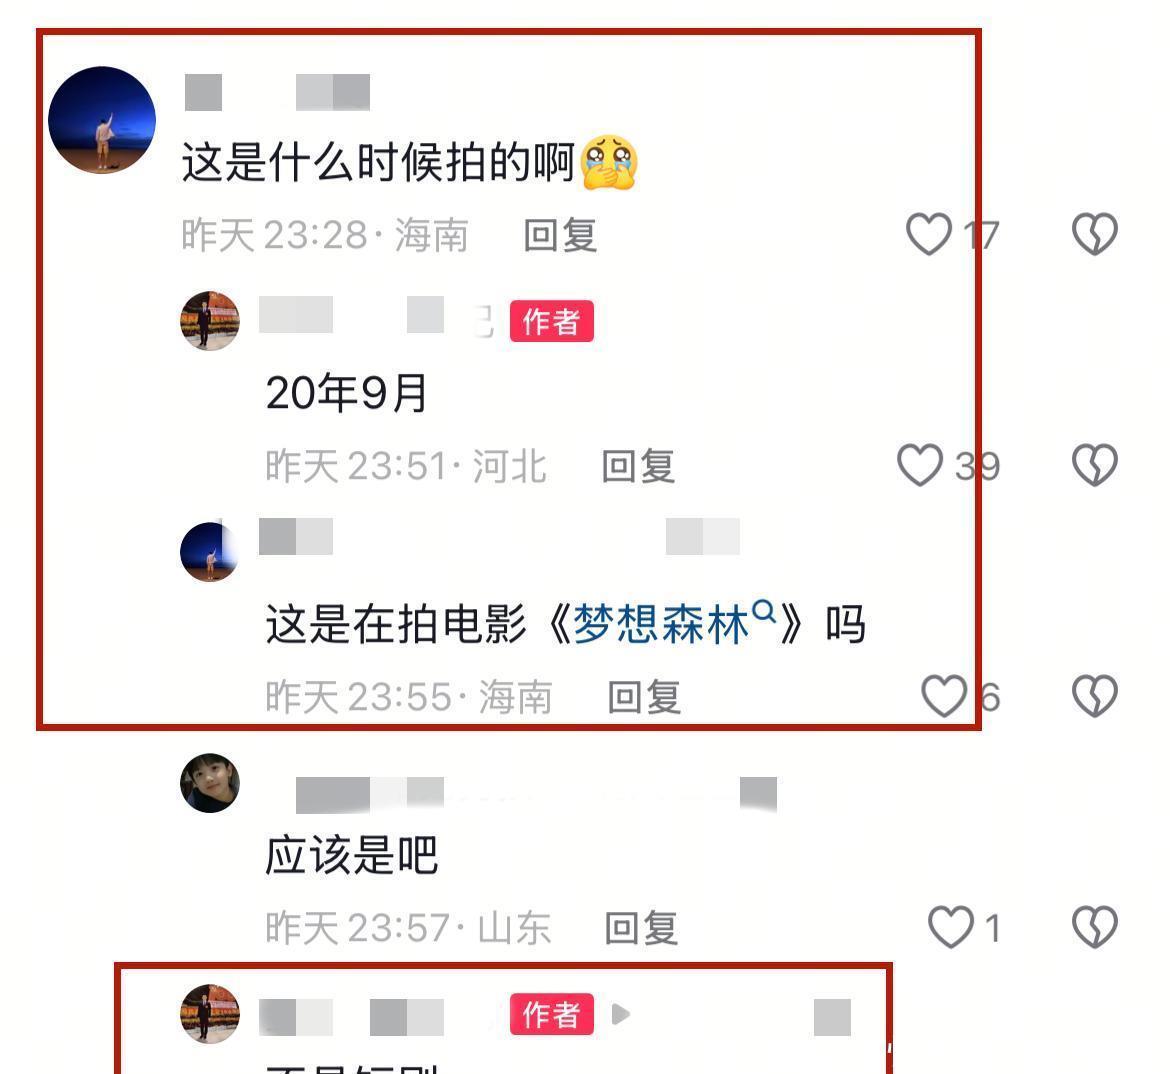View the child-photo avatar of 应该是吧 commenter
Viewport: 1170px width, 1074px height.
(x=210, y=783)
